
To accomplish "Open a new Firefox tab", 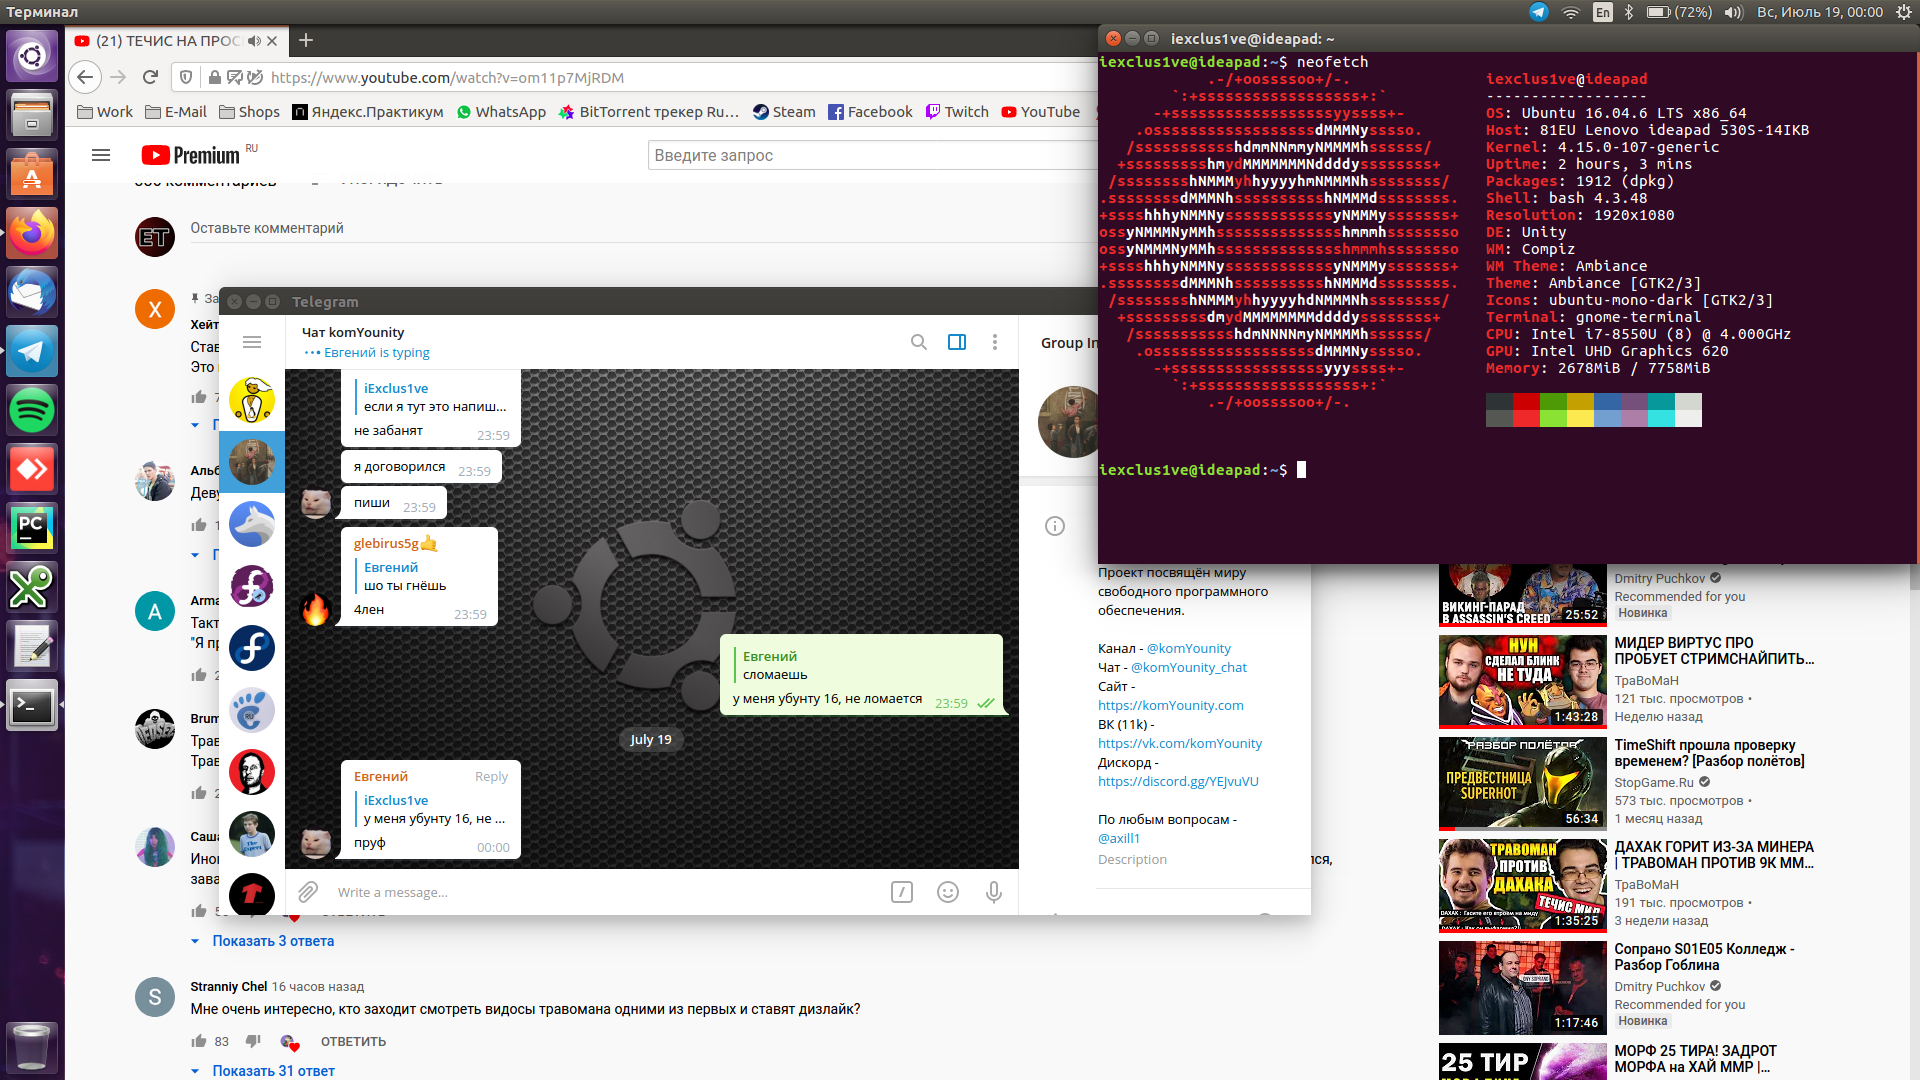I will click(x=306, y=40).
